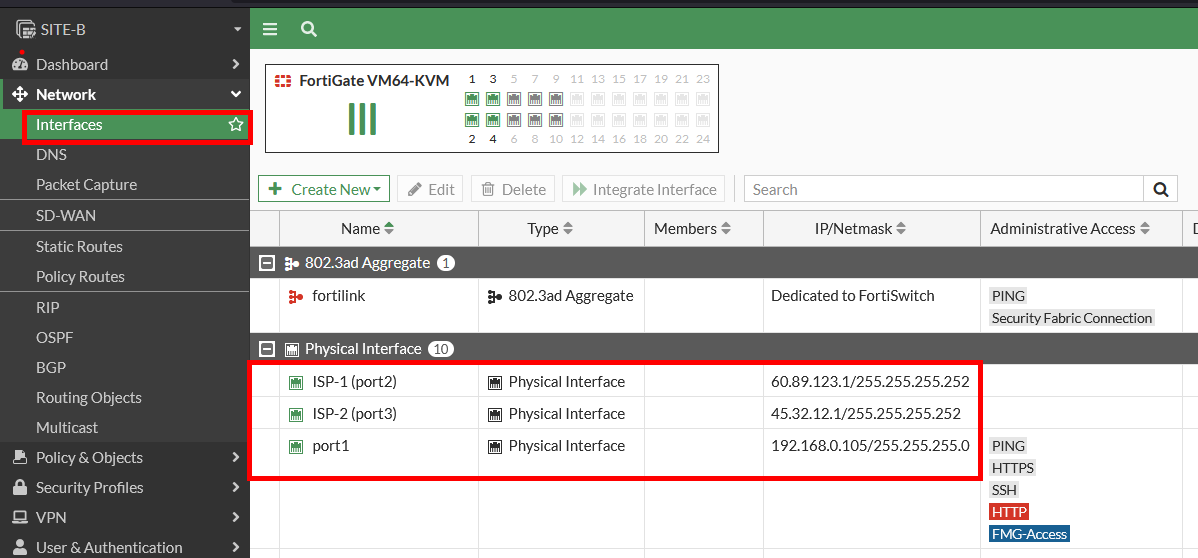Collapse the 802.3ad Aggregate group
Viewport: 1198px width, 558px height.
point(267,263)
